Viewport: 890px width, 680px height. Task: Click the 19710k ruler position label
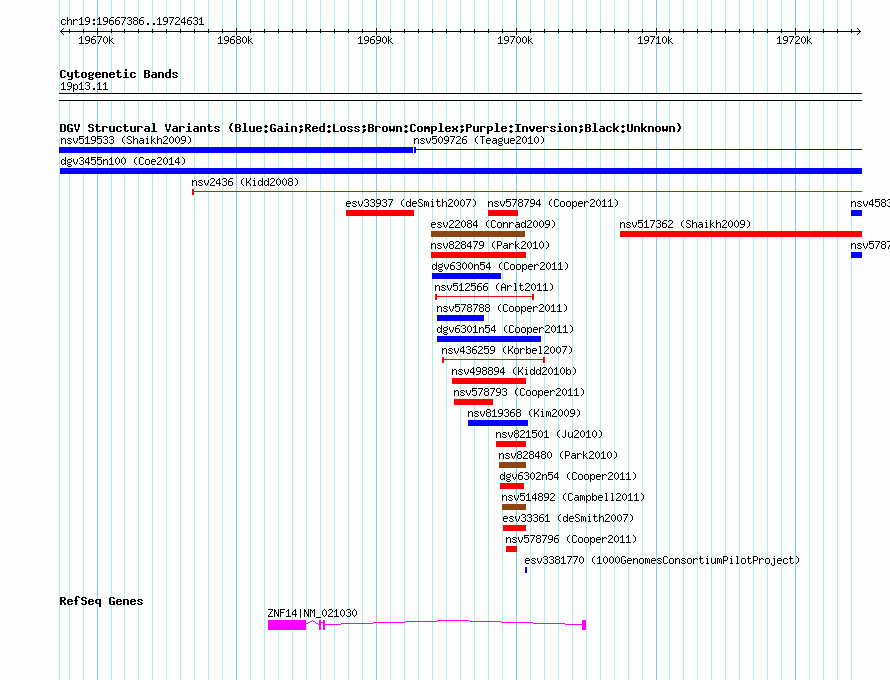click(x=655, y=40)
